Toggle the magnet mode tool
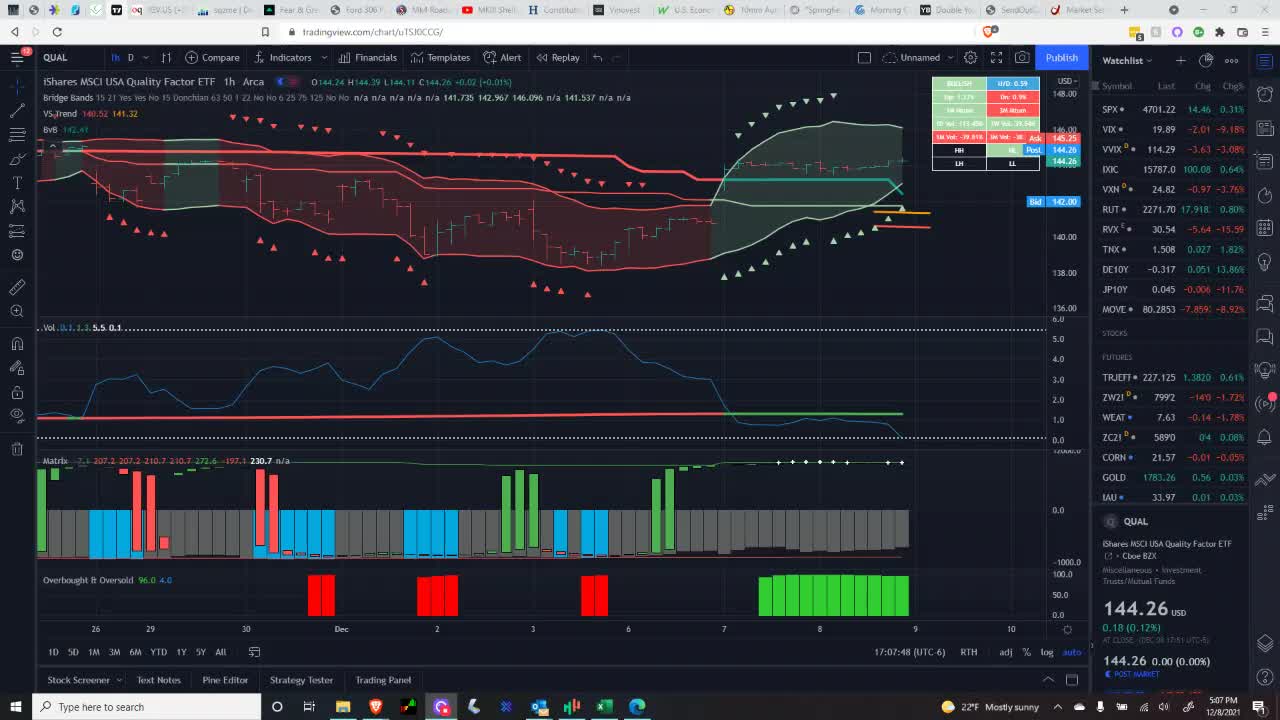The width and height of the screenshot is (1280, 720). pyautogui.click(x=17, y=343)
